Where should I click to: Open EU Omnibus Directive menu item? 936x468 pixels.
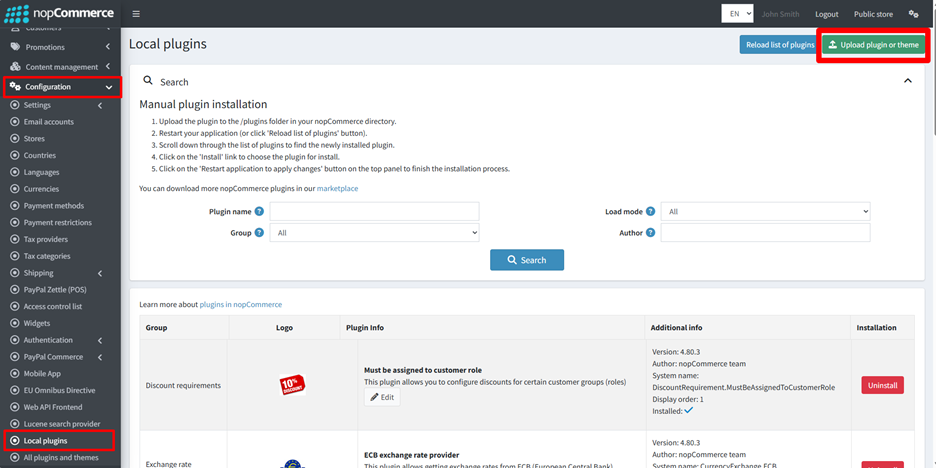60,390
